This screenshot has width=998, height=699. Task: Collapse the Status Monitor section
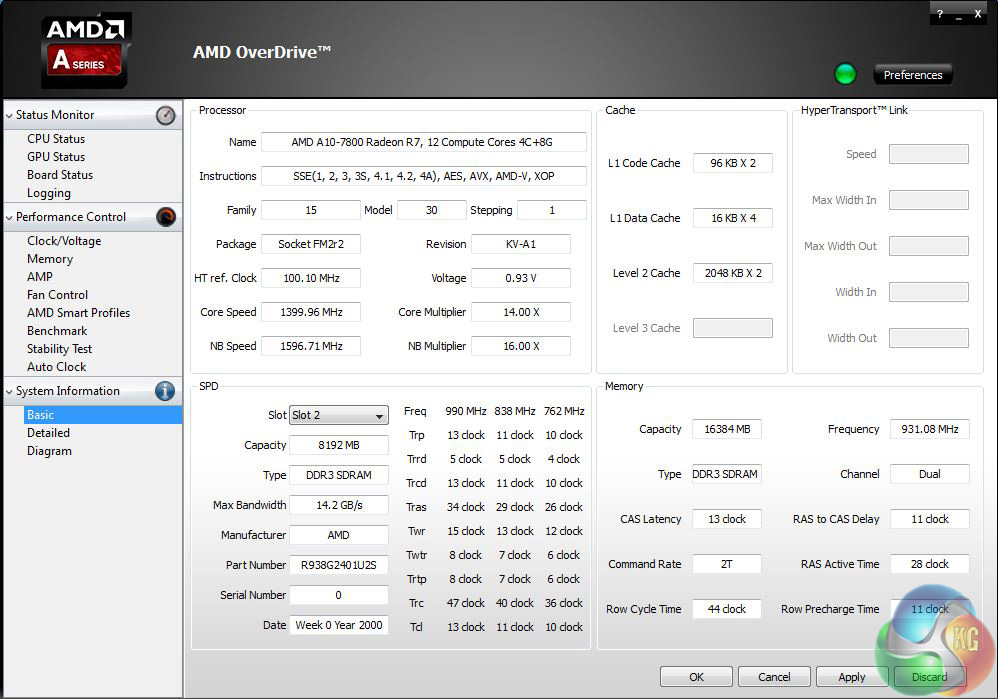(10, 116)
